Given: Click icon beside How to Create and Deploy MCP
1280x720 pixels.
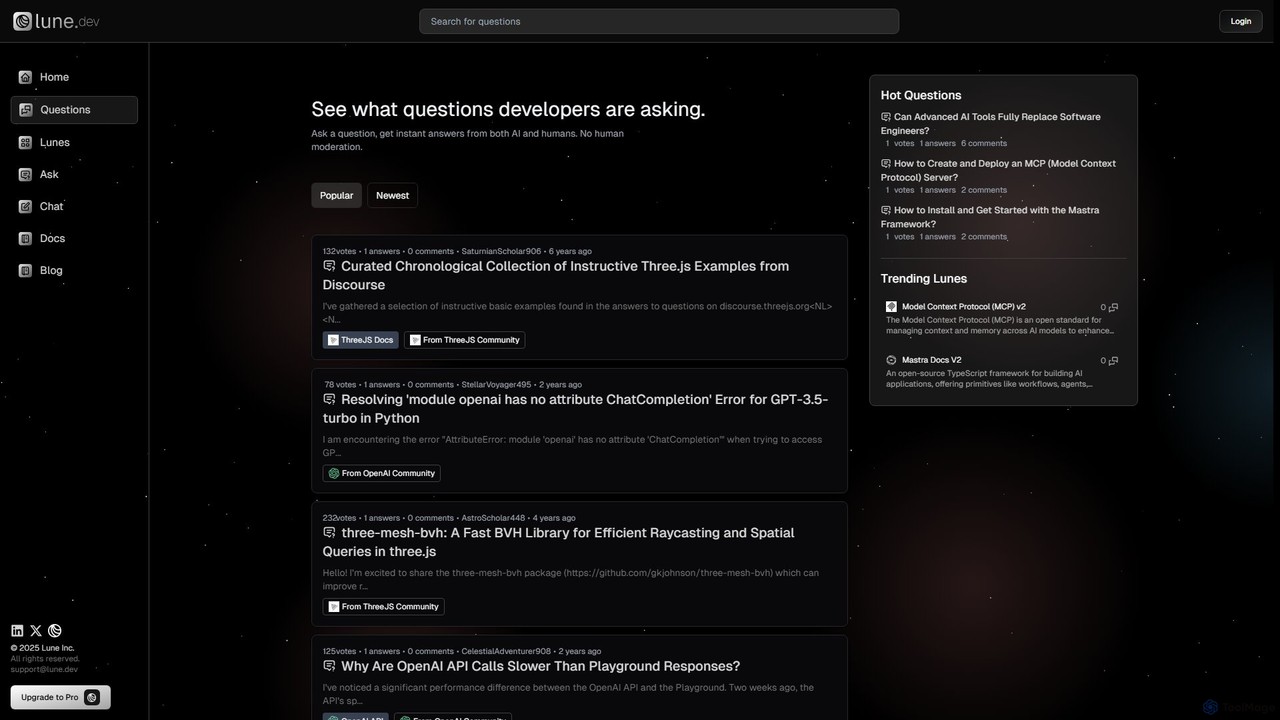Looking at the screenshot, I should (886, 163).
